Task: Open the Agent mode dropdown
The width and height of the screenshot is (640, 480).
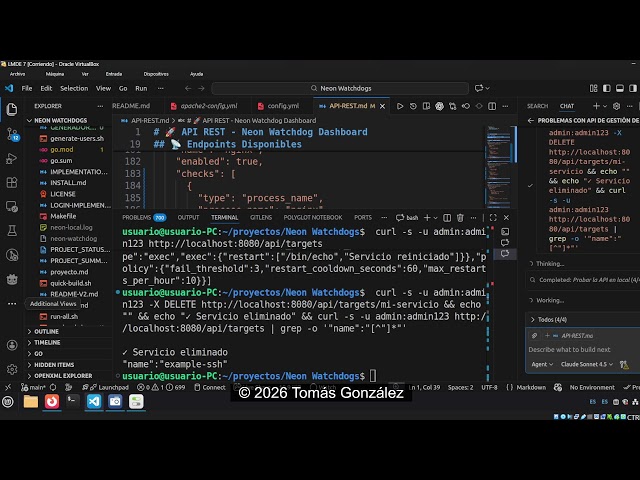Action: (542, 364)
